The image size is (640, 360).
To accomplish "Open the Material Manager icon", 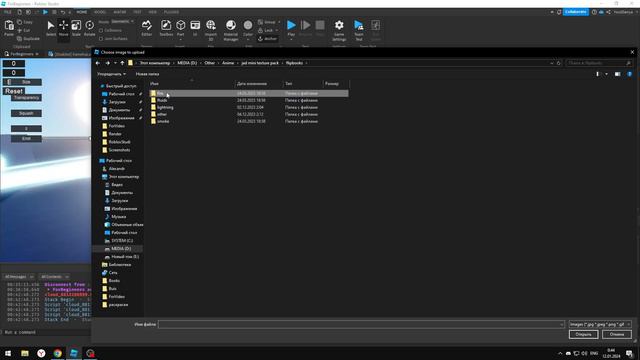I will click(x=231, y=25).
